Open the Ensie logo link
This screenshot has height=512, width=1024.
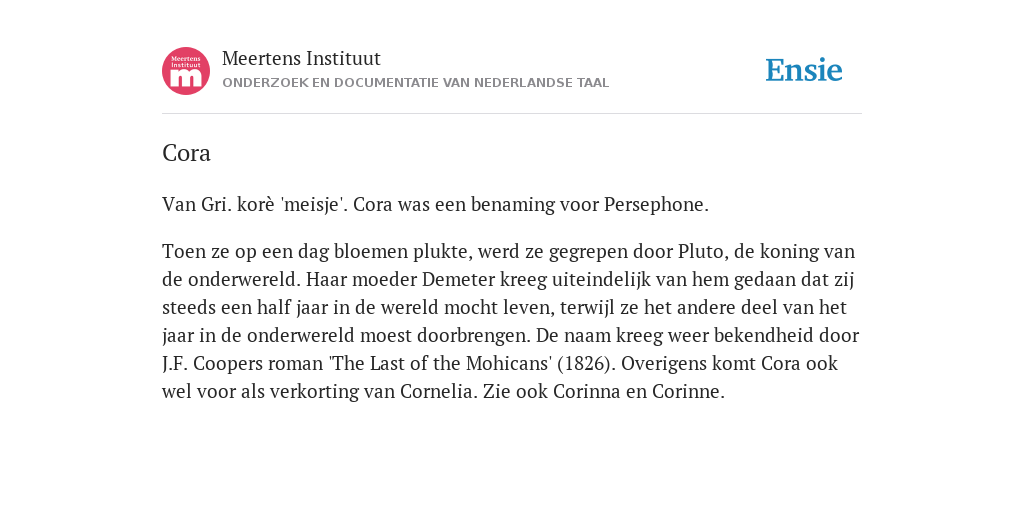804,70
